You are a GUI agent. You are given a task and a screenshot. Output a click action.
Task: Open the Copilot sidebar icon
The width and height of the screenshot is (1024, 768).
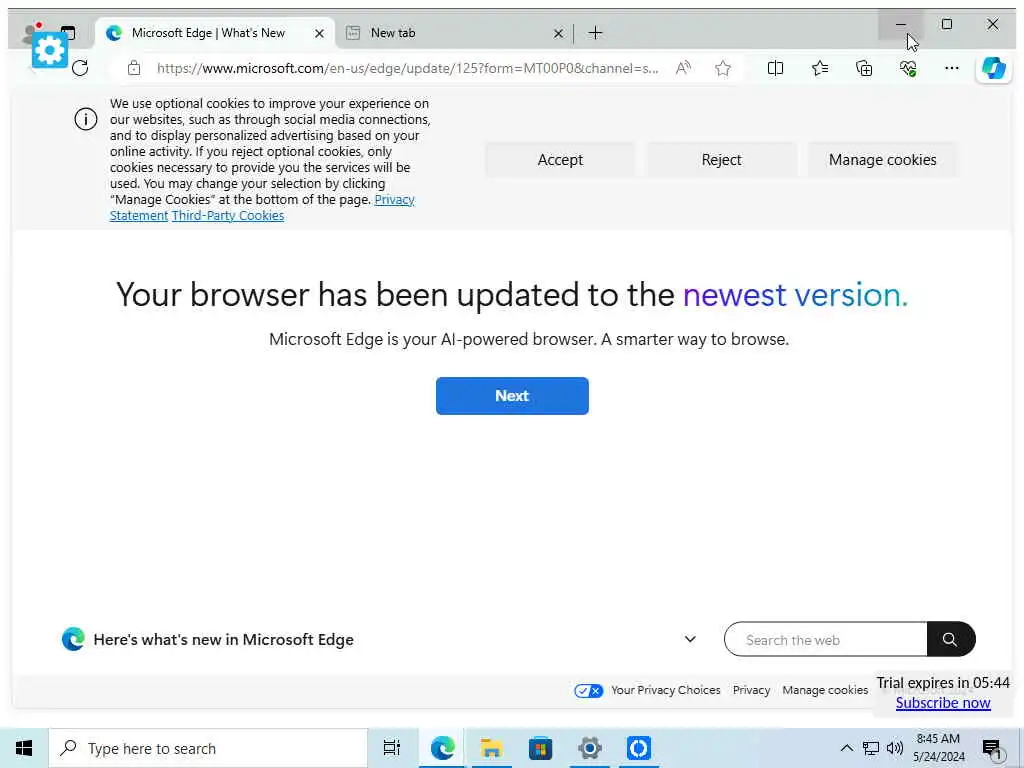[993, 68]
